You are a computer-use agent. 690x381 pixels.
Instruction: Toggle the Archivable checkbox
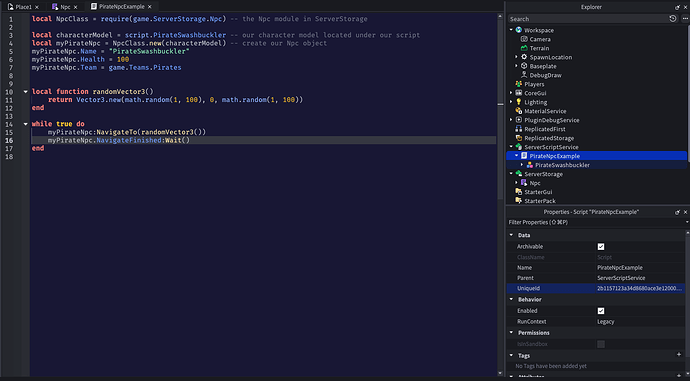601,247
